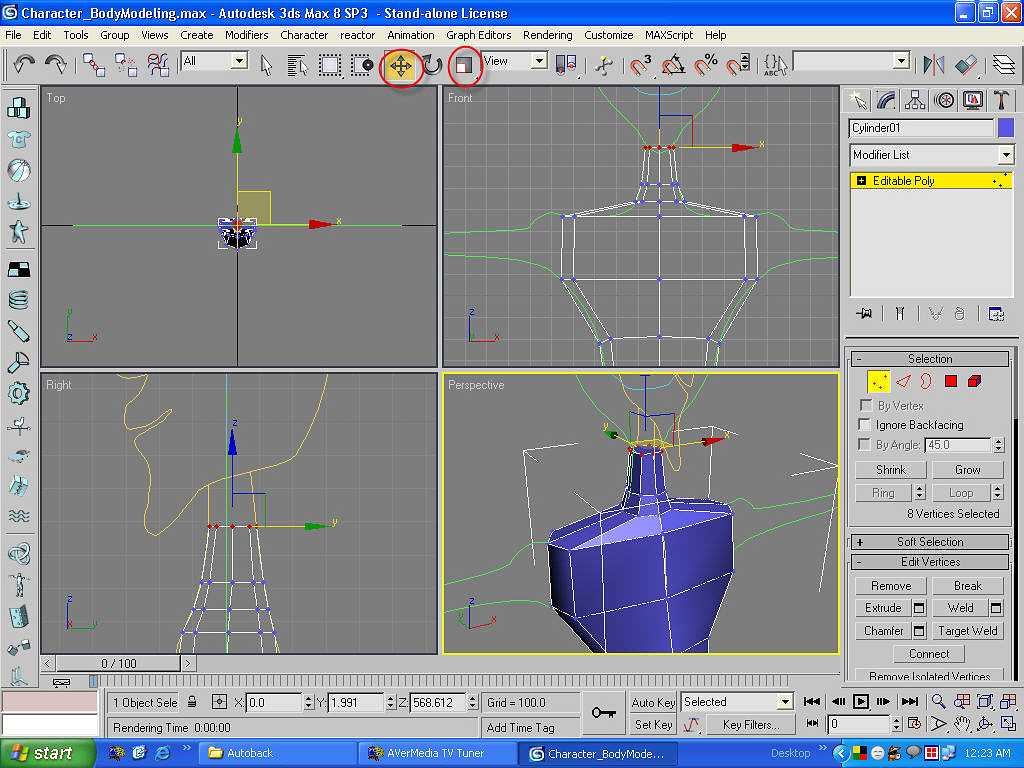Choose the Select Object arrow tool
1024x768 pixels.
266,65
